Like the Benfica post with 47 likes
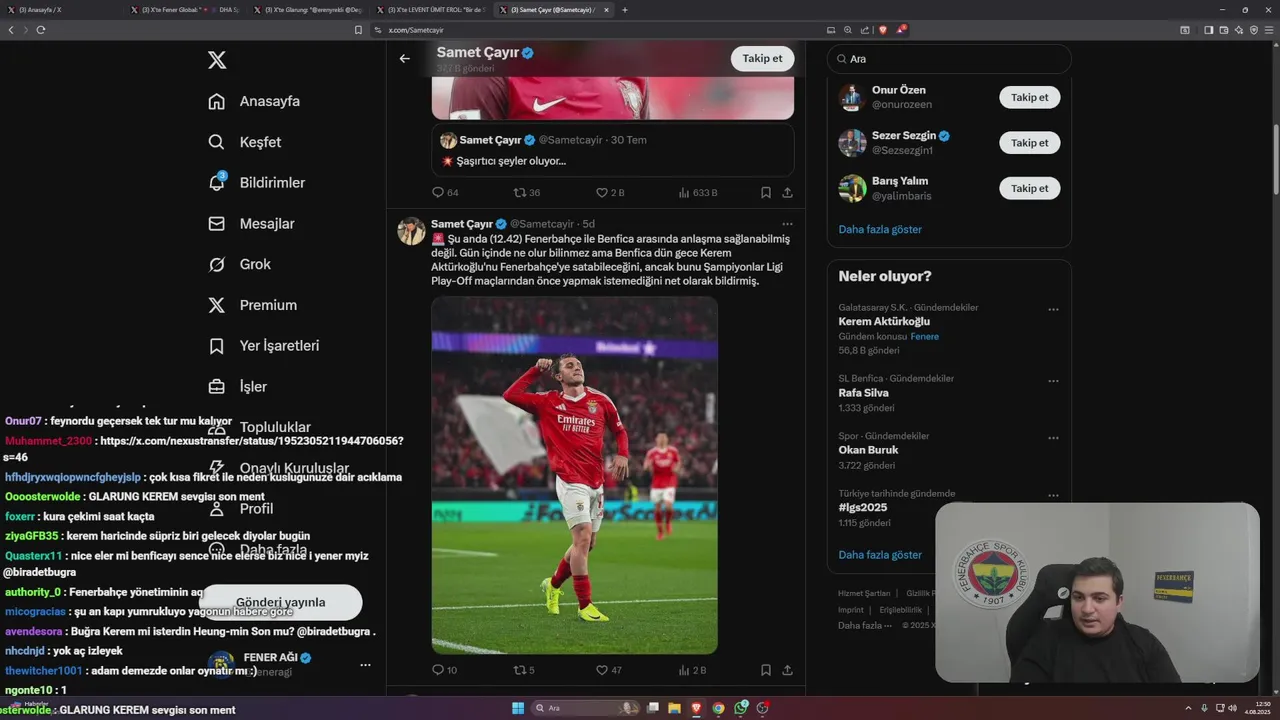The height and width of the screenshot is (720, 1280). coord(608,670)
